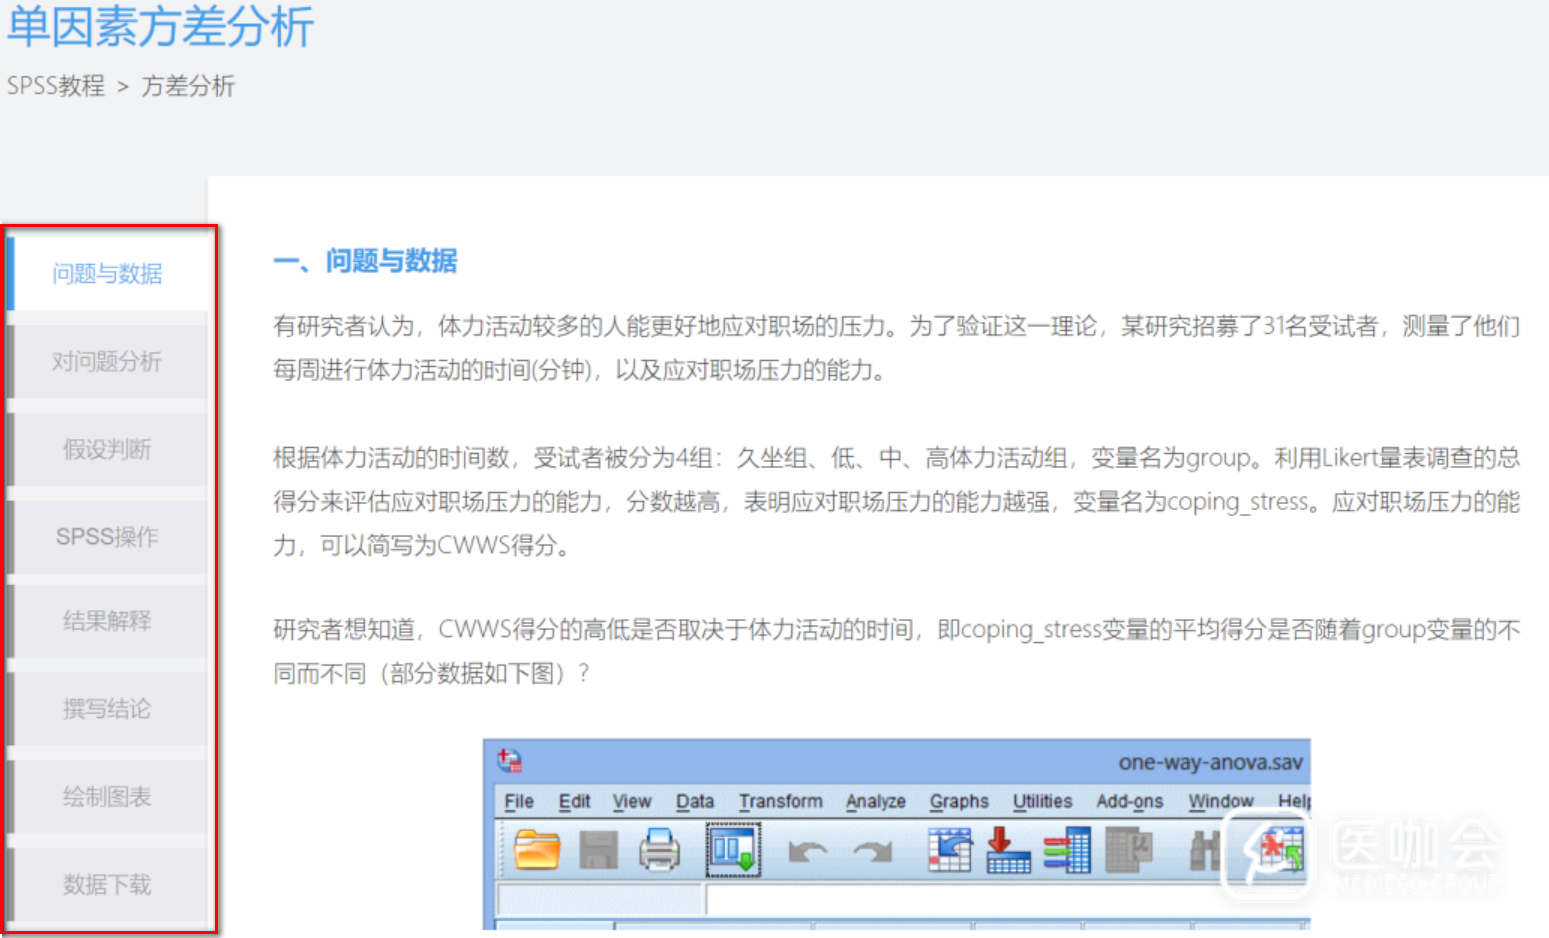Viewport: 1549px width, 938px height.
Task: Click the Go to case icon
Action: [948, 851]
